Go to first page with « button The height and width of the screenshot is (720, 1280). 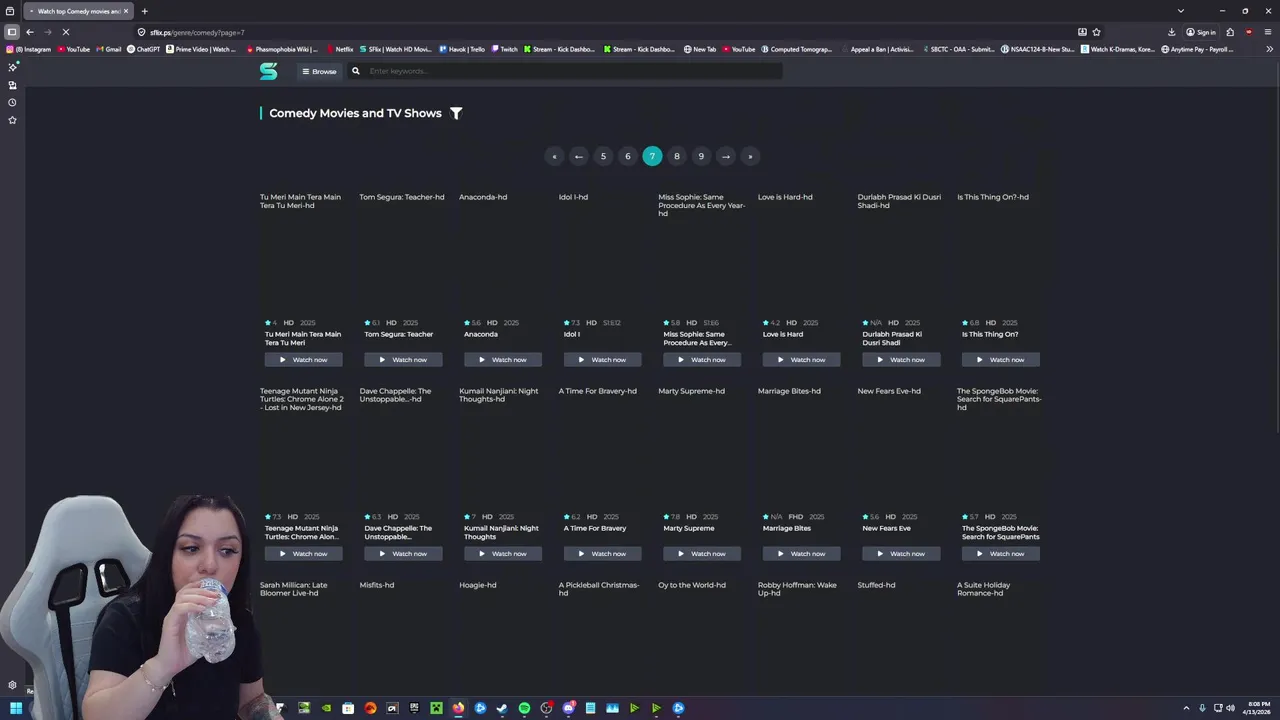coord(554,156)
